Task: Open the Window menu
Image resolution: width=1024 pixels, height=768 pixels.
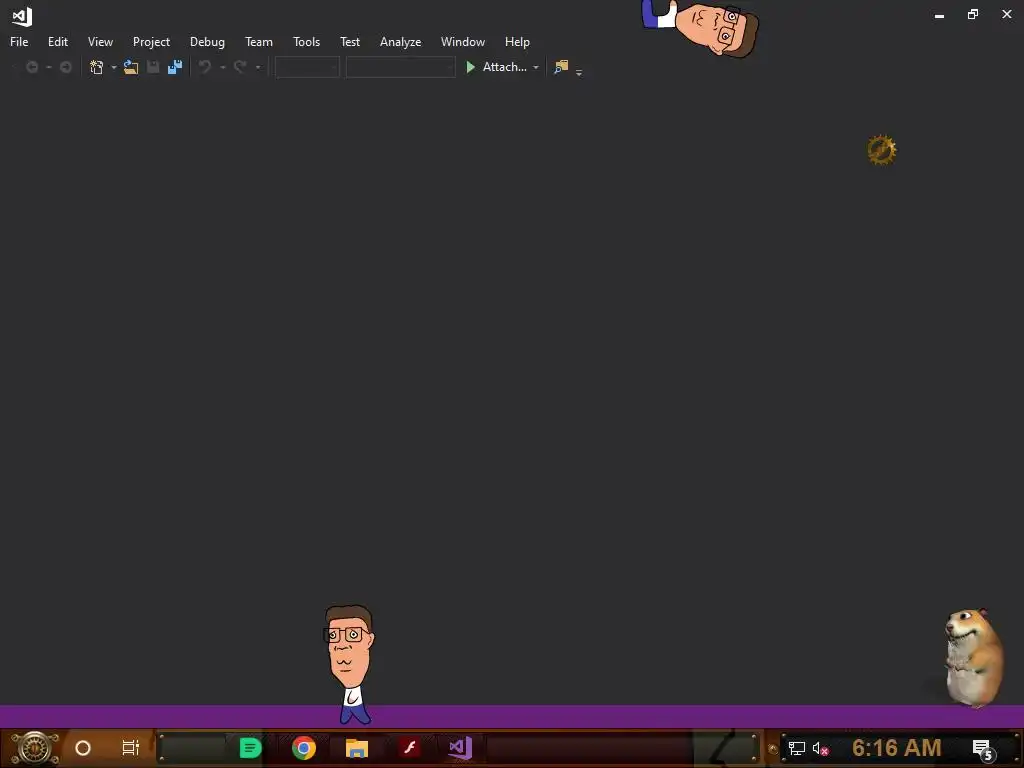Action: 462,42
